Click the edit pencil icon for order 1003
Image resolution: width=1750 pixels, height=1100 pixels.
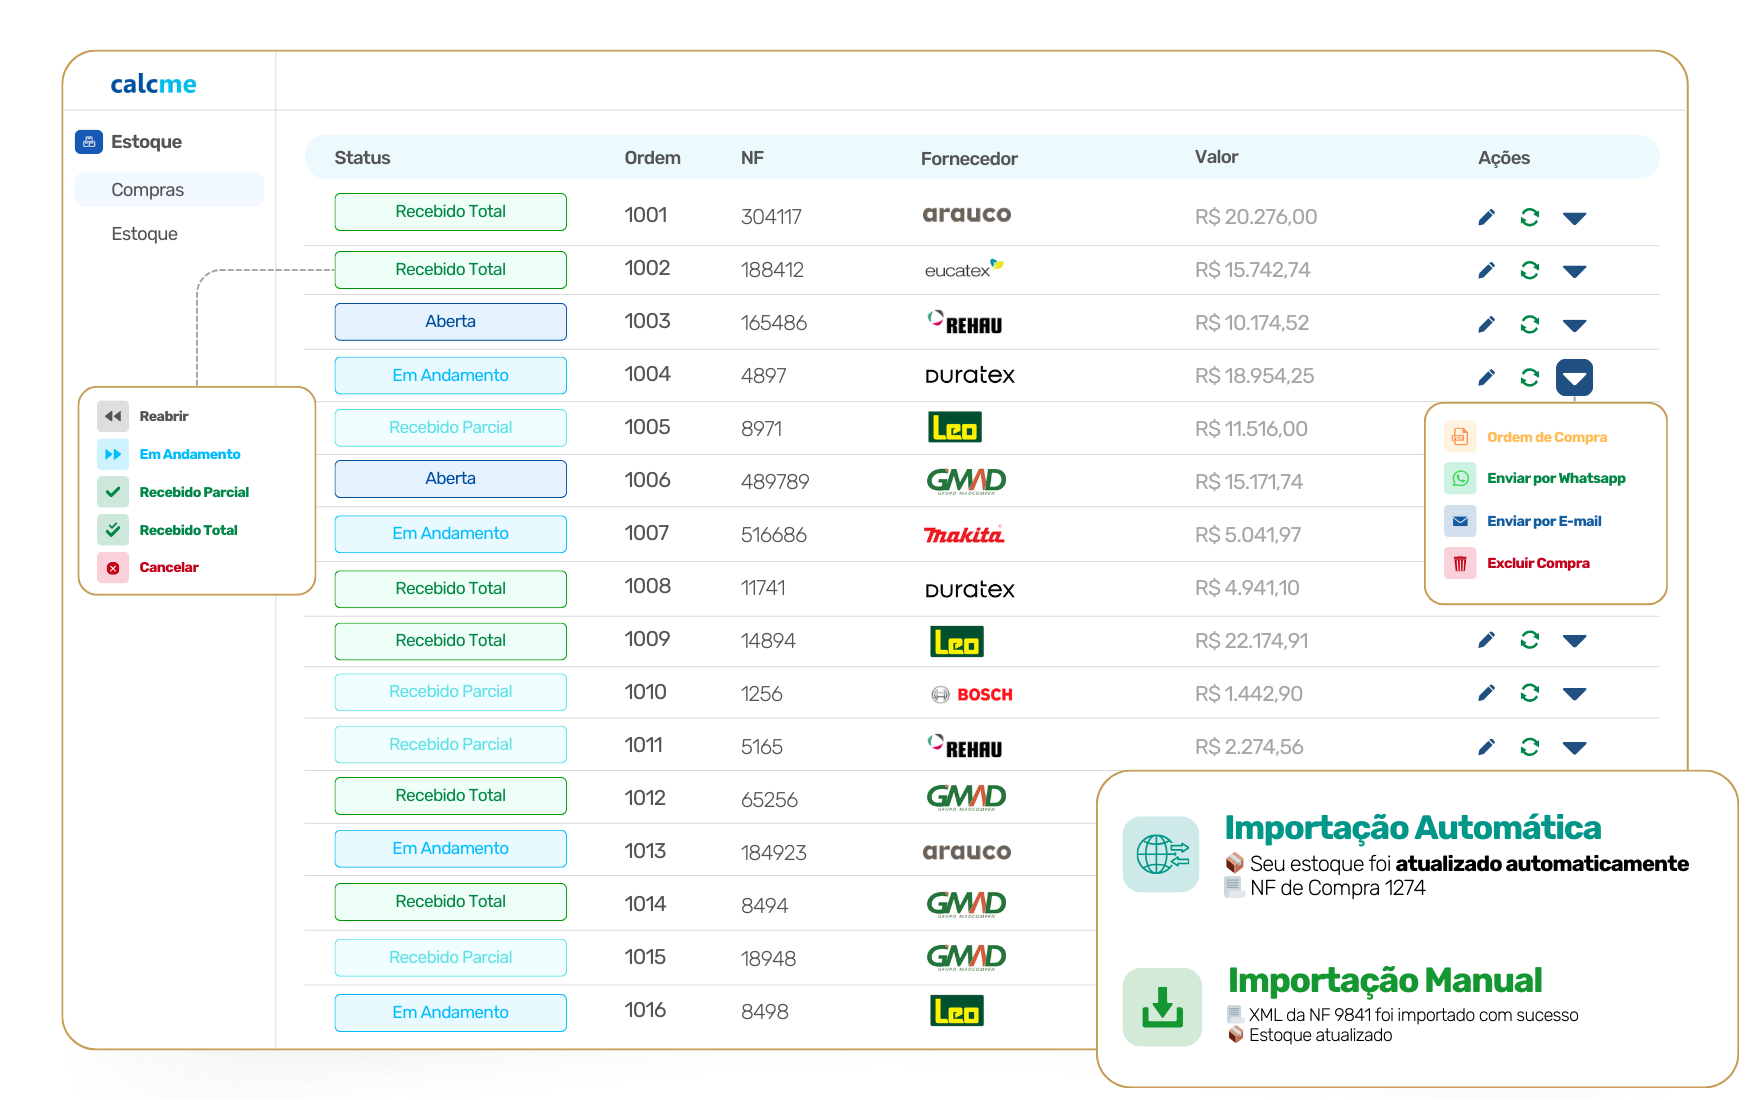coord(1486,324)
